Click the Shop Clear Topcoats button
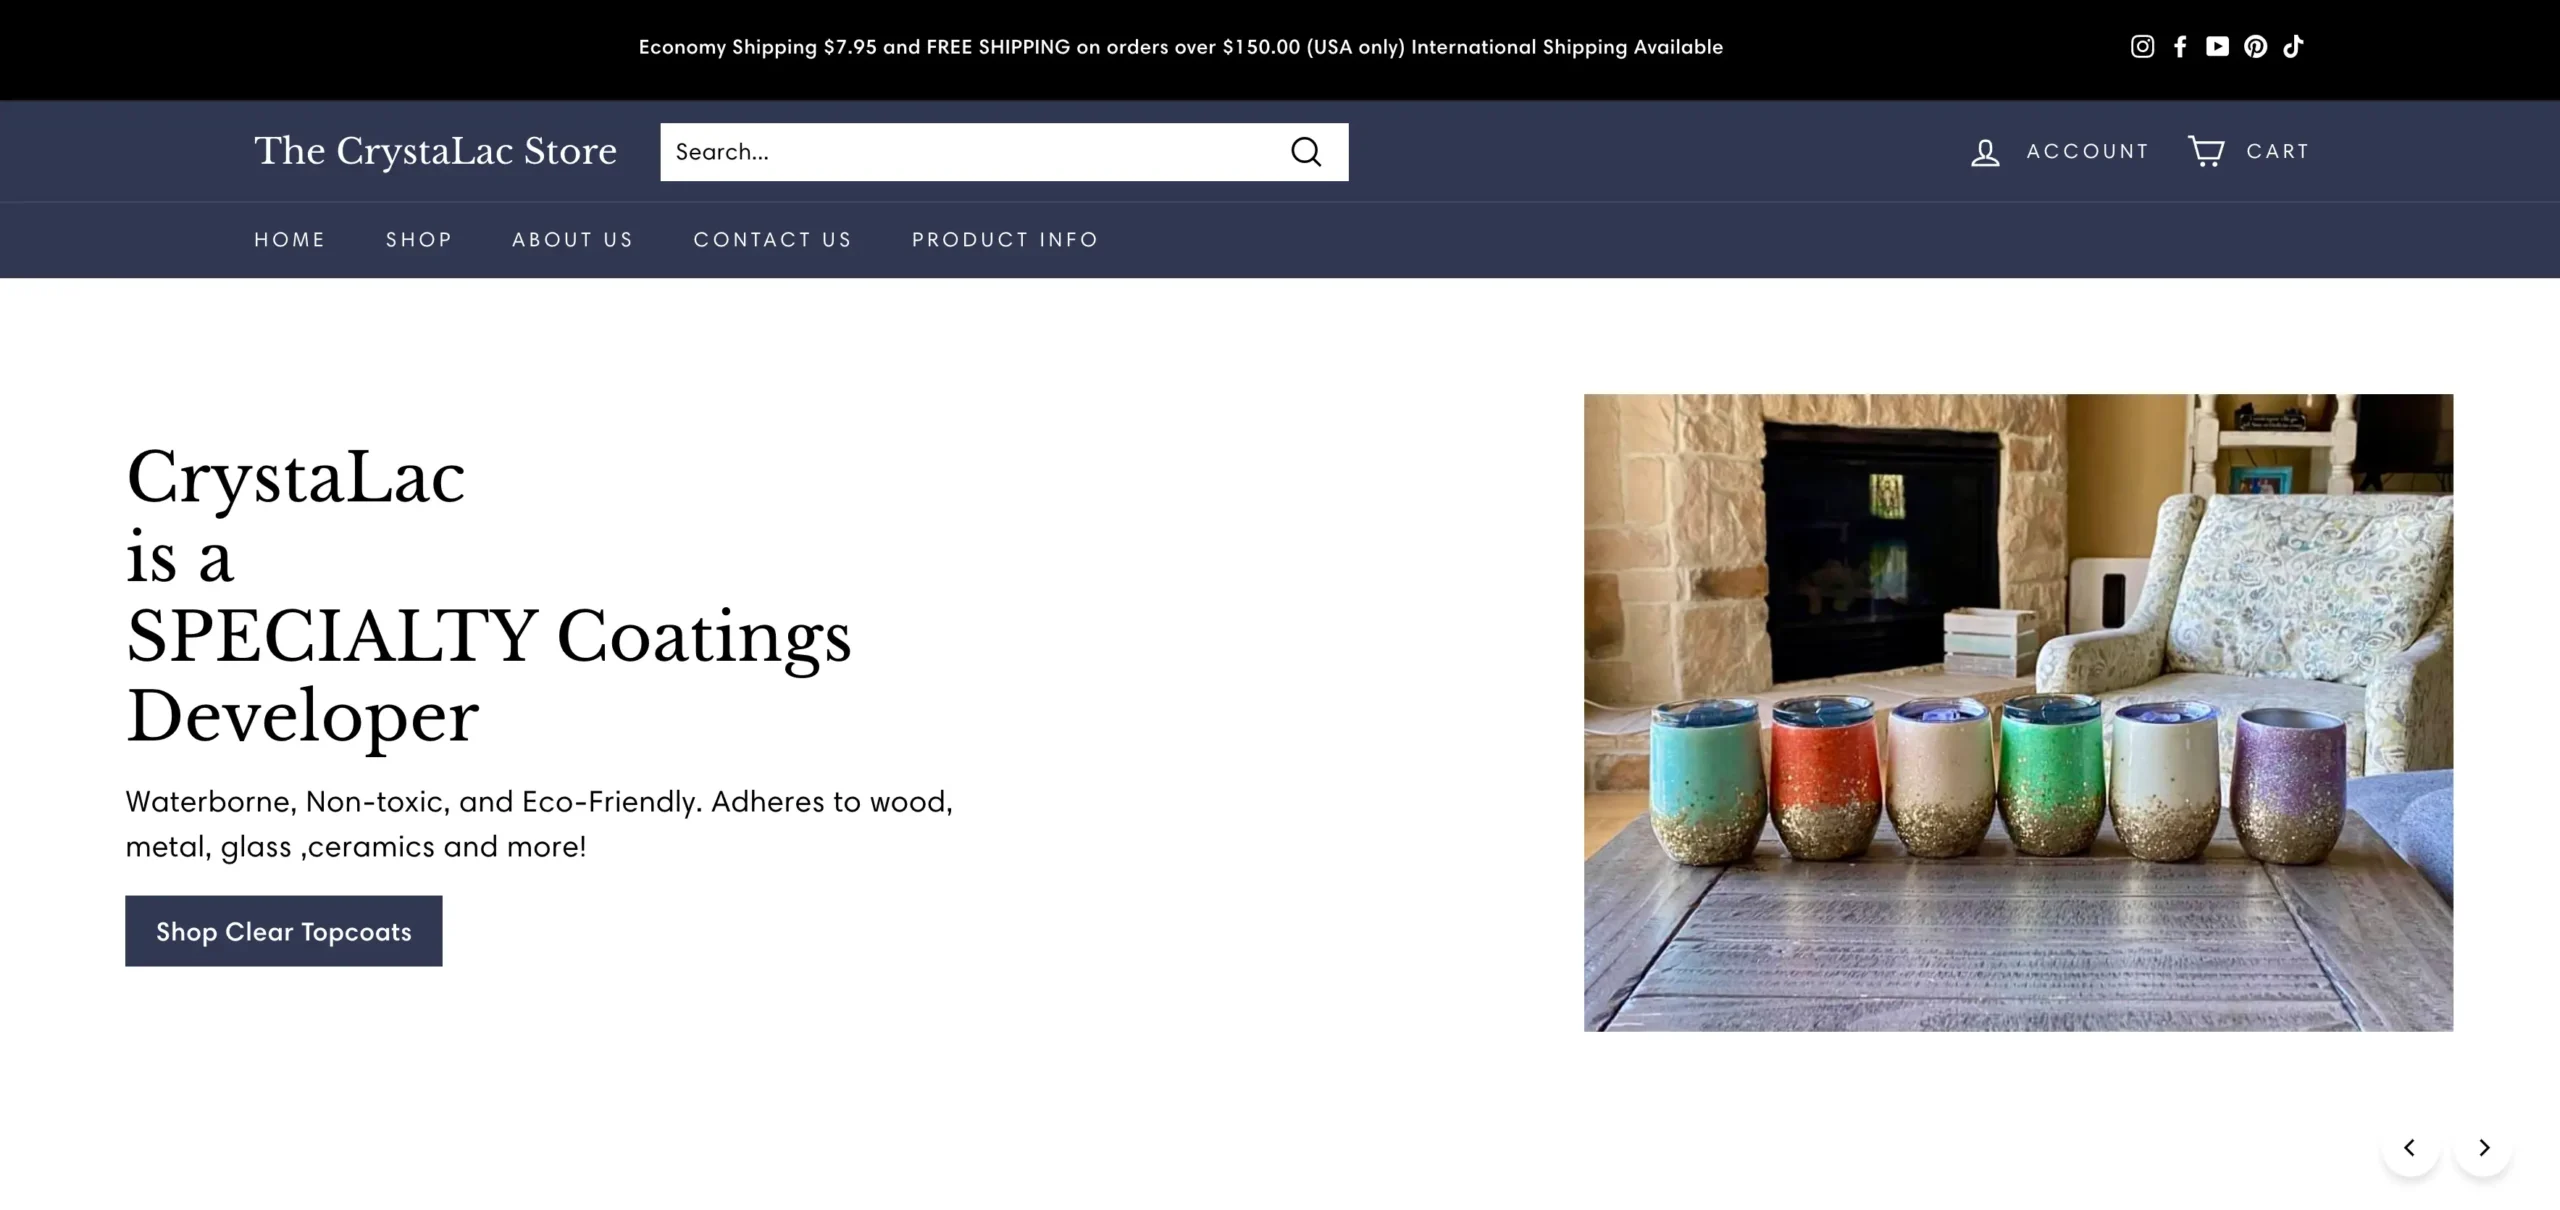 click(x=284, y=931)
